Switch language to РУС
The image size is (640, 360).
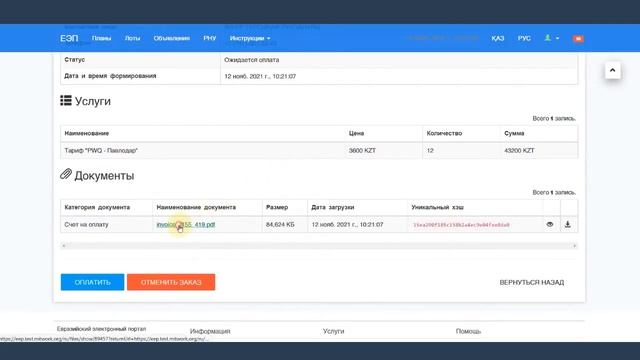pos(524,38)
